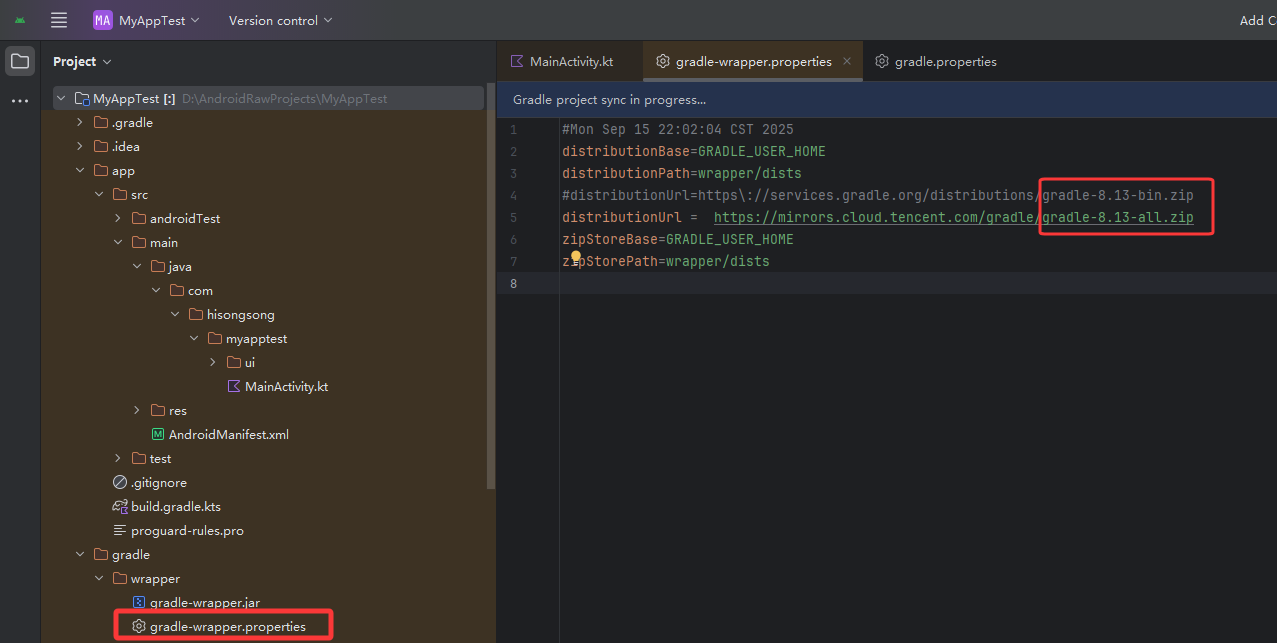Collapse the gradle folder chevron
This screenshot has width=1277, height=643.
click(81, 555)
